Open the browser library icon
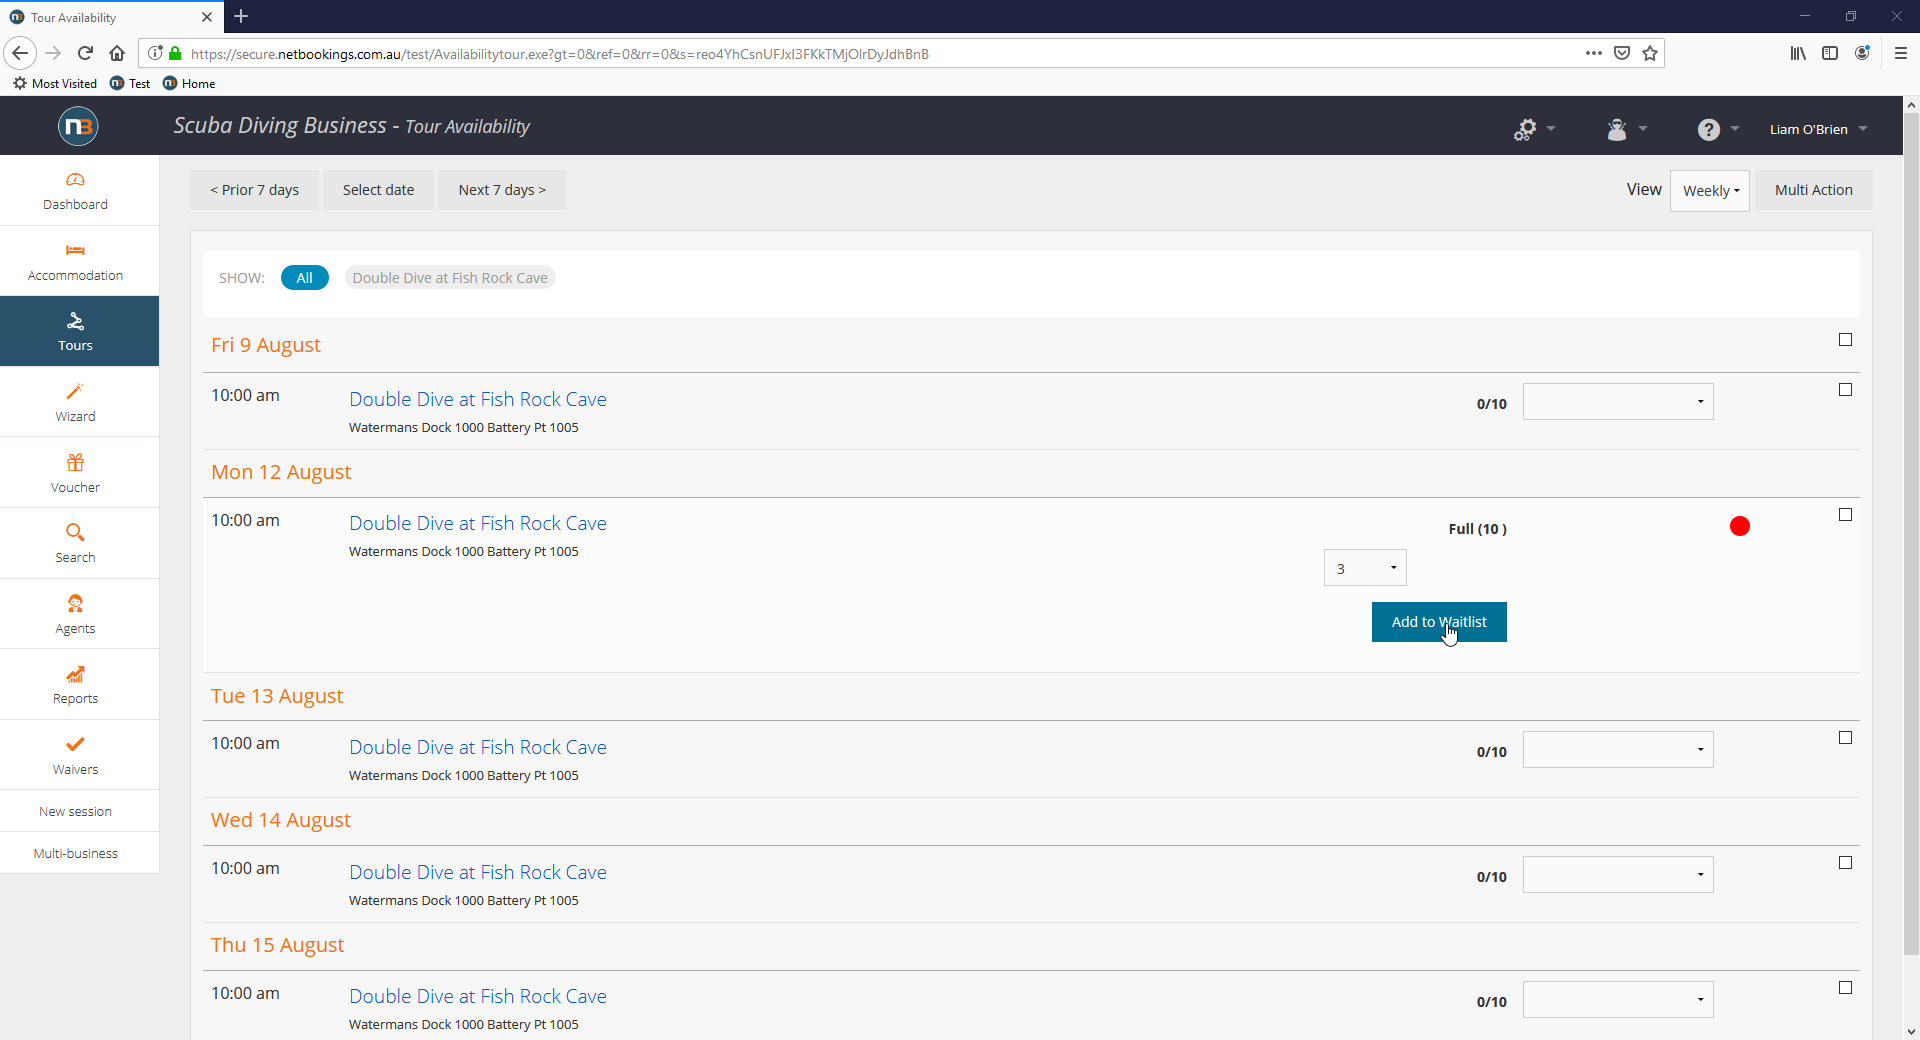Image resolution: width=1920 pixels, height=1040 pixels. (1798, 53)
